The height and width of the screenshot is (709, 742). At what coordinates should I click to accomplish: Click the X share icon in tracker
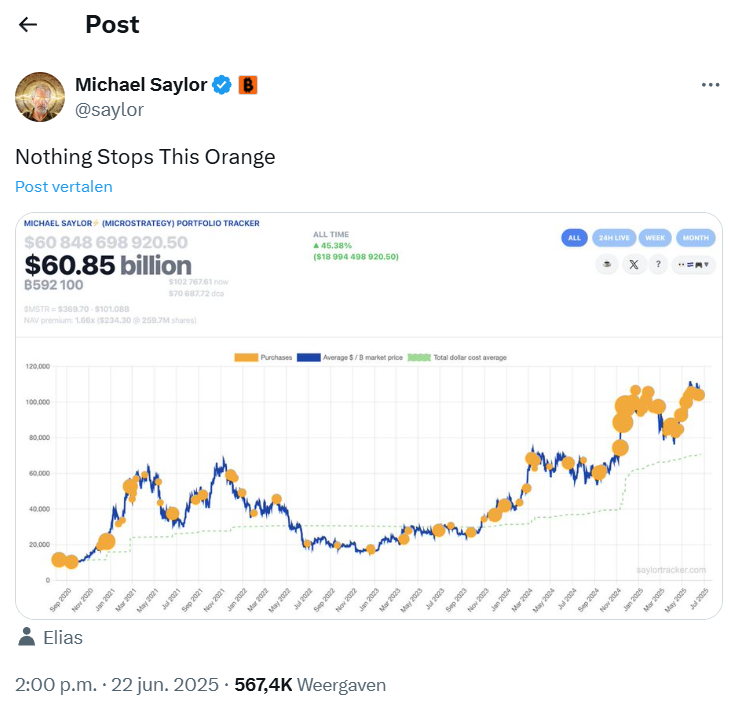(x=634, y=265)
